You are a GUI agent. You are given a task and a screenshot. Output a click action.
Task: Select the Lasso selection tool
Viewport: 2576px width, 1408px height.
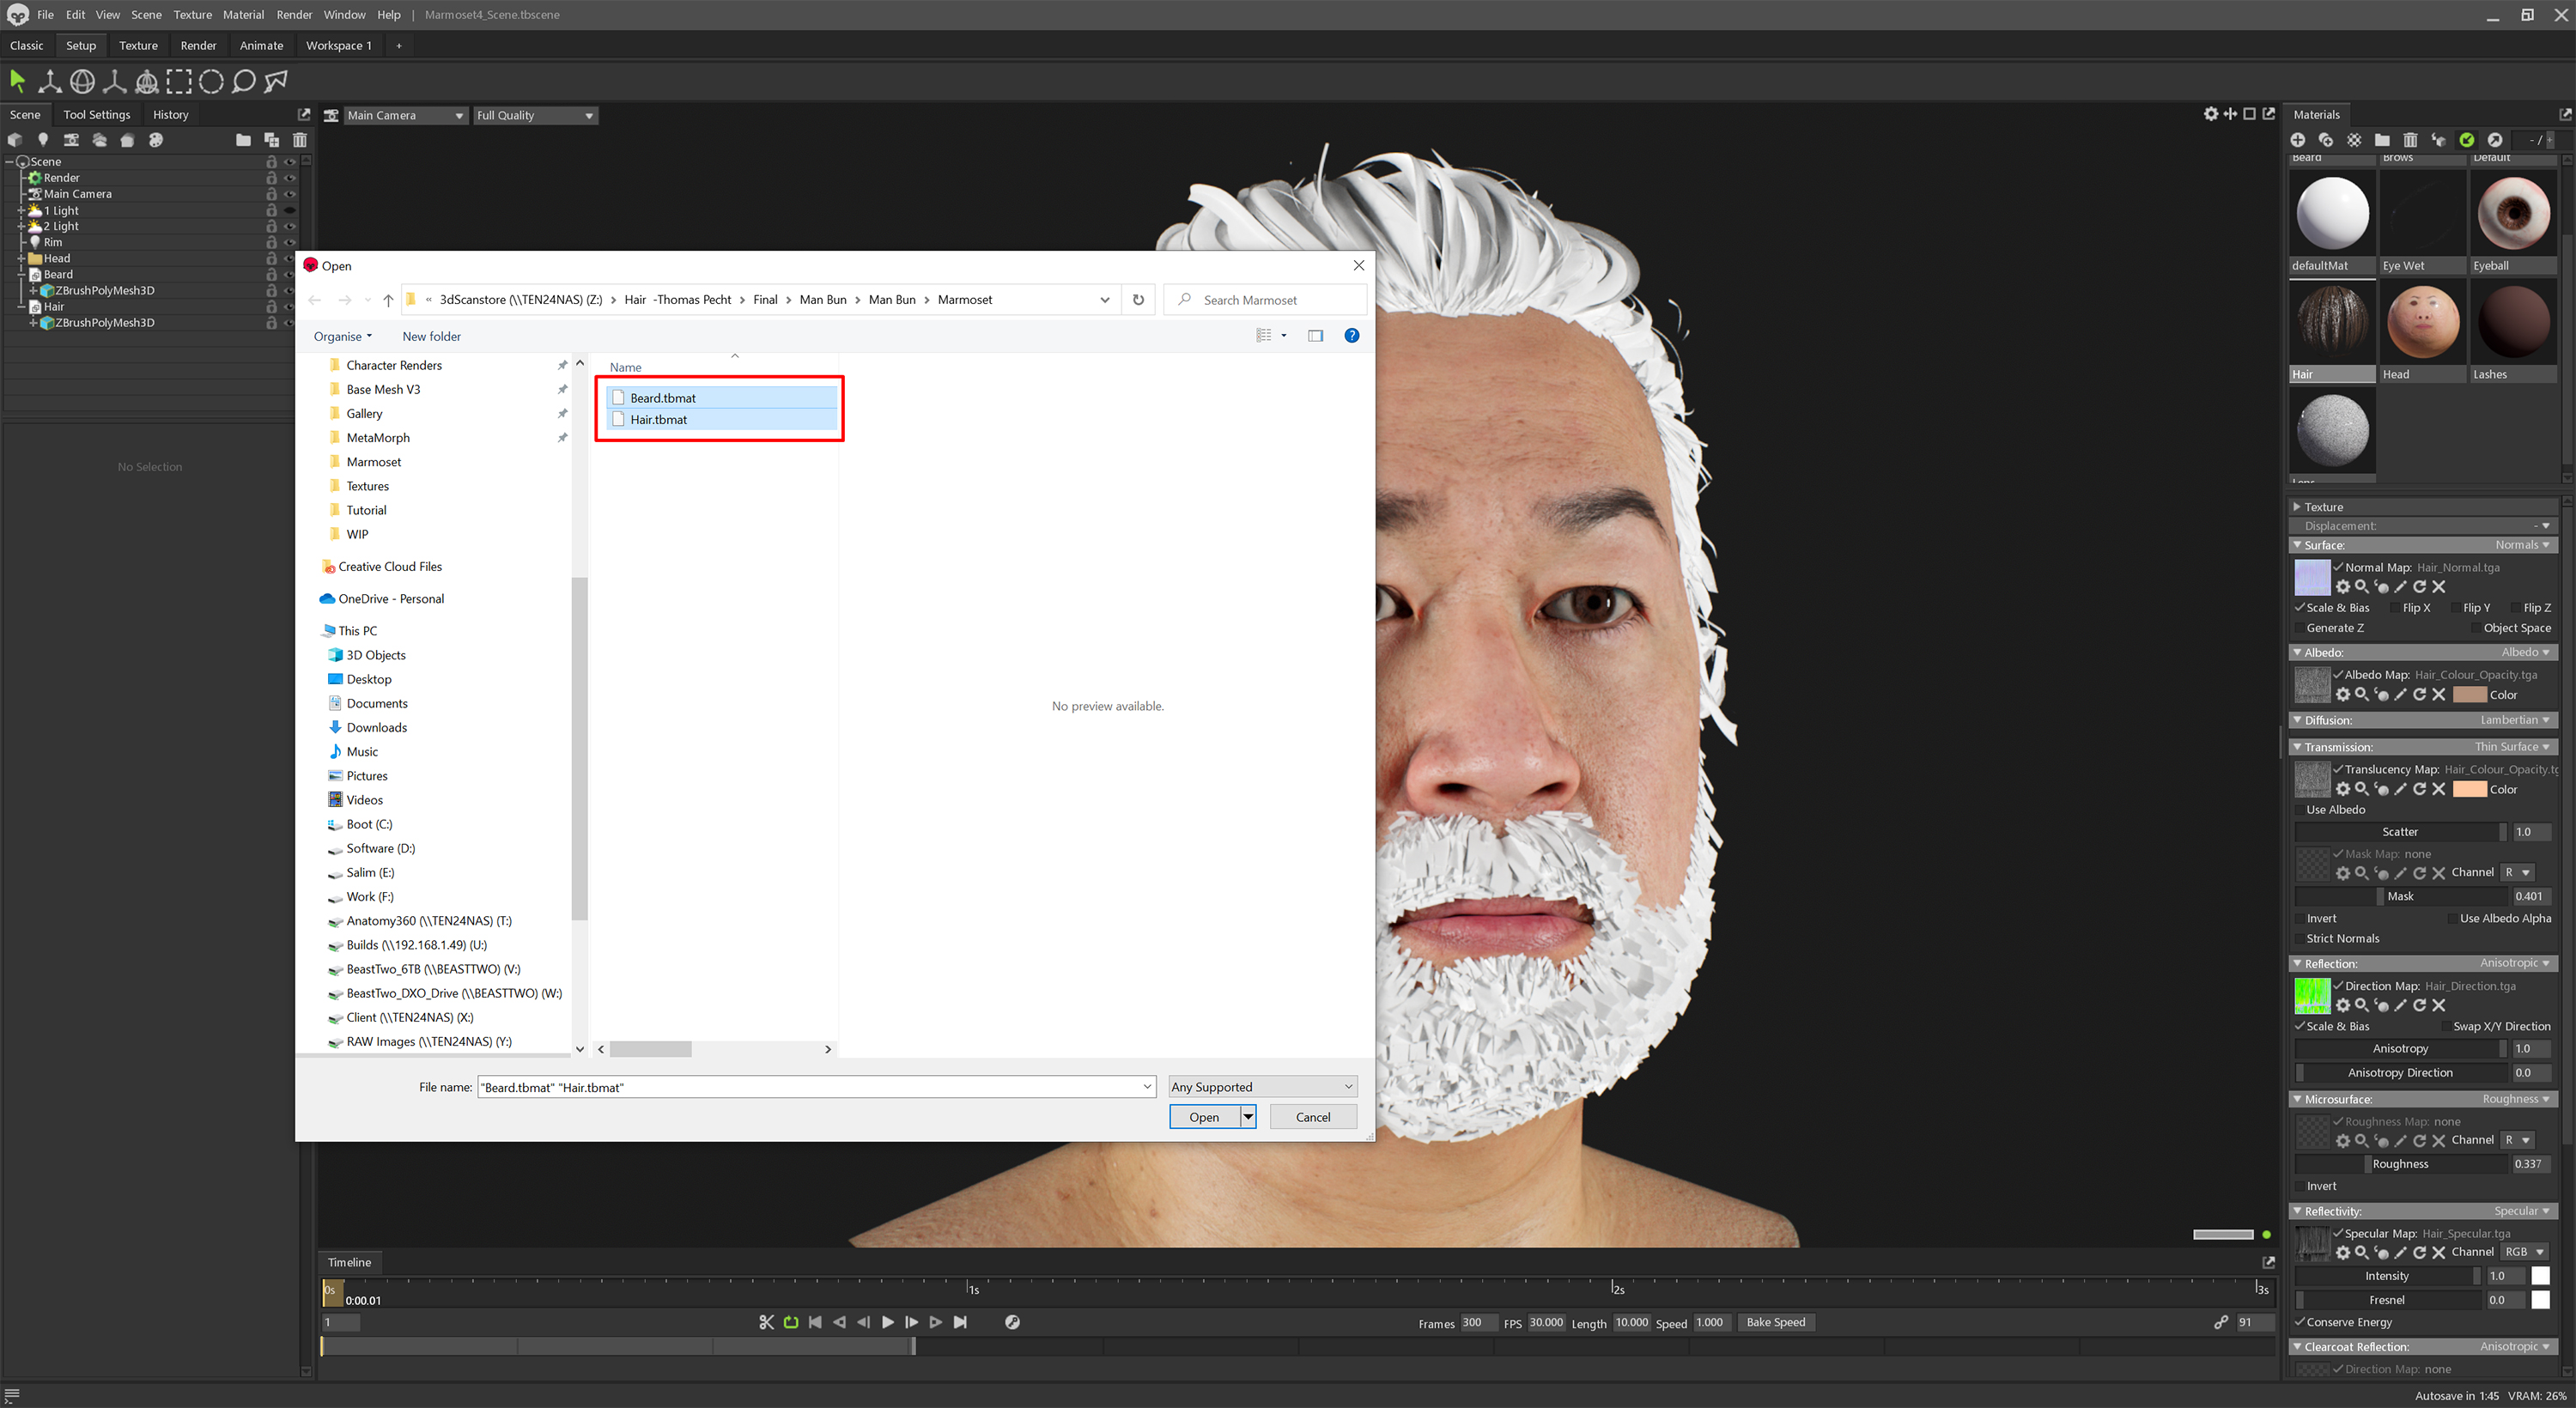pyautogui.click(x=243, y=81)
